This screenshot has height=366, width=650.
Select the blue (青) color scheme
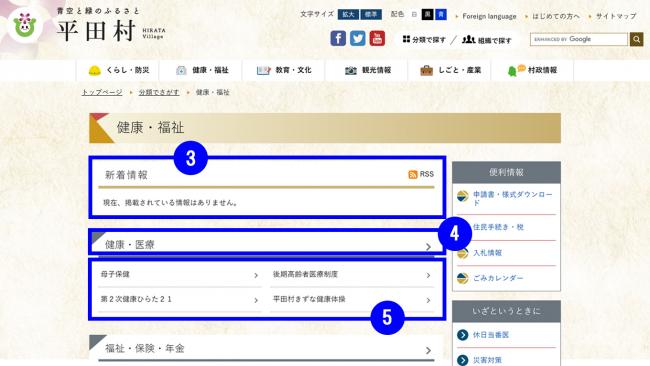tap(441, 15)
